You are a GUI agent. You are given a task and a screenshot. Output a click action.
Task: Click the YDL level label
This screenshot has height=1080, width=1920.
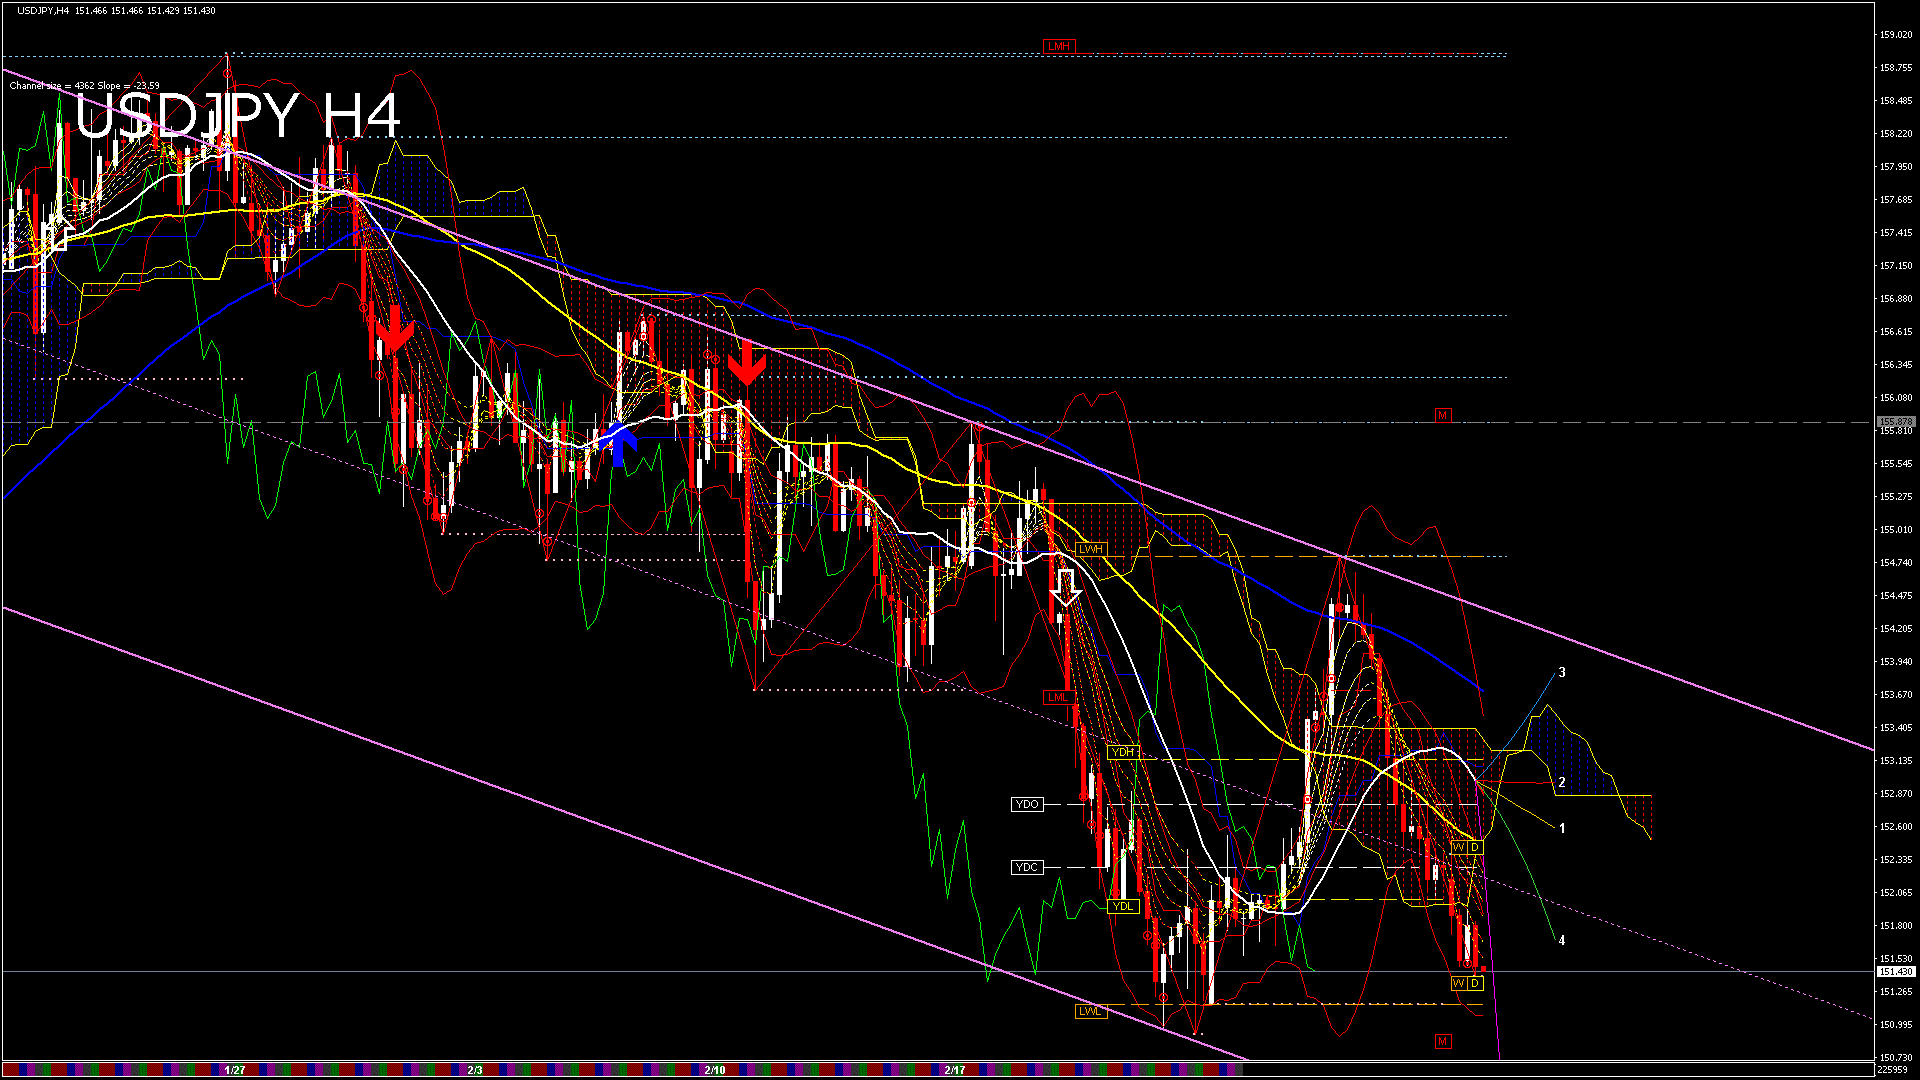[1123, 906]
